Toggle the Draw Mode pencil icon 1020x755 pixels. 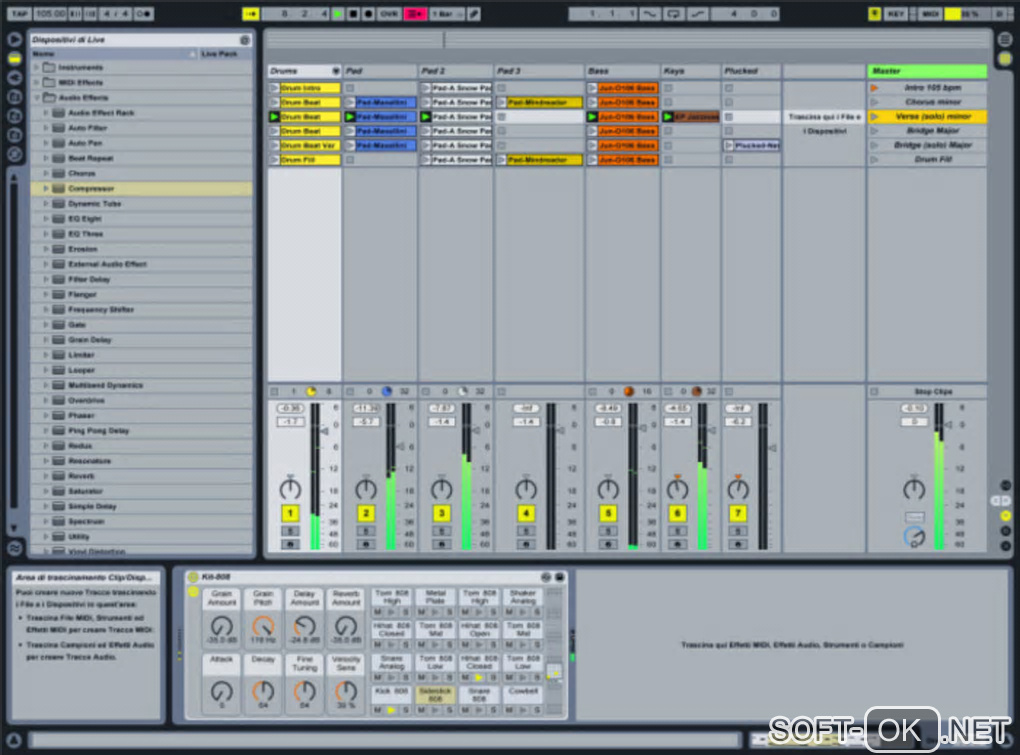tap(474, 14)
